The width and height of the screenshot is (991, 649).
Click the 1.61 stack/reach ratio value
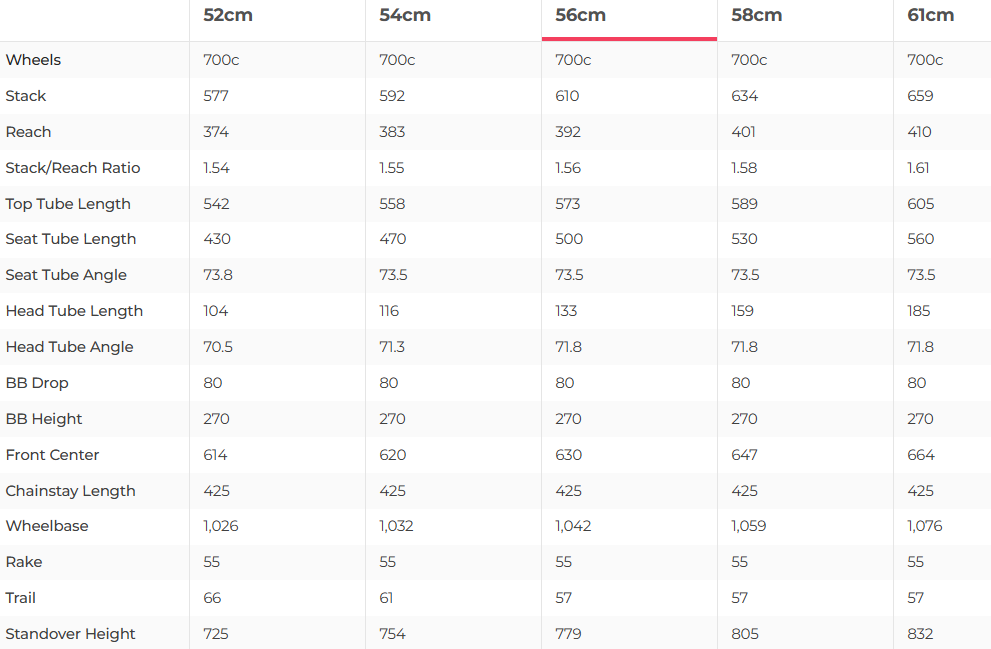918,168
